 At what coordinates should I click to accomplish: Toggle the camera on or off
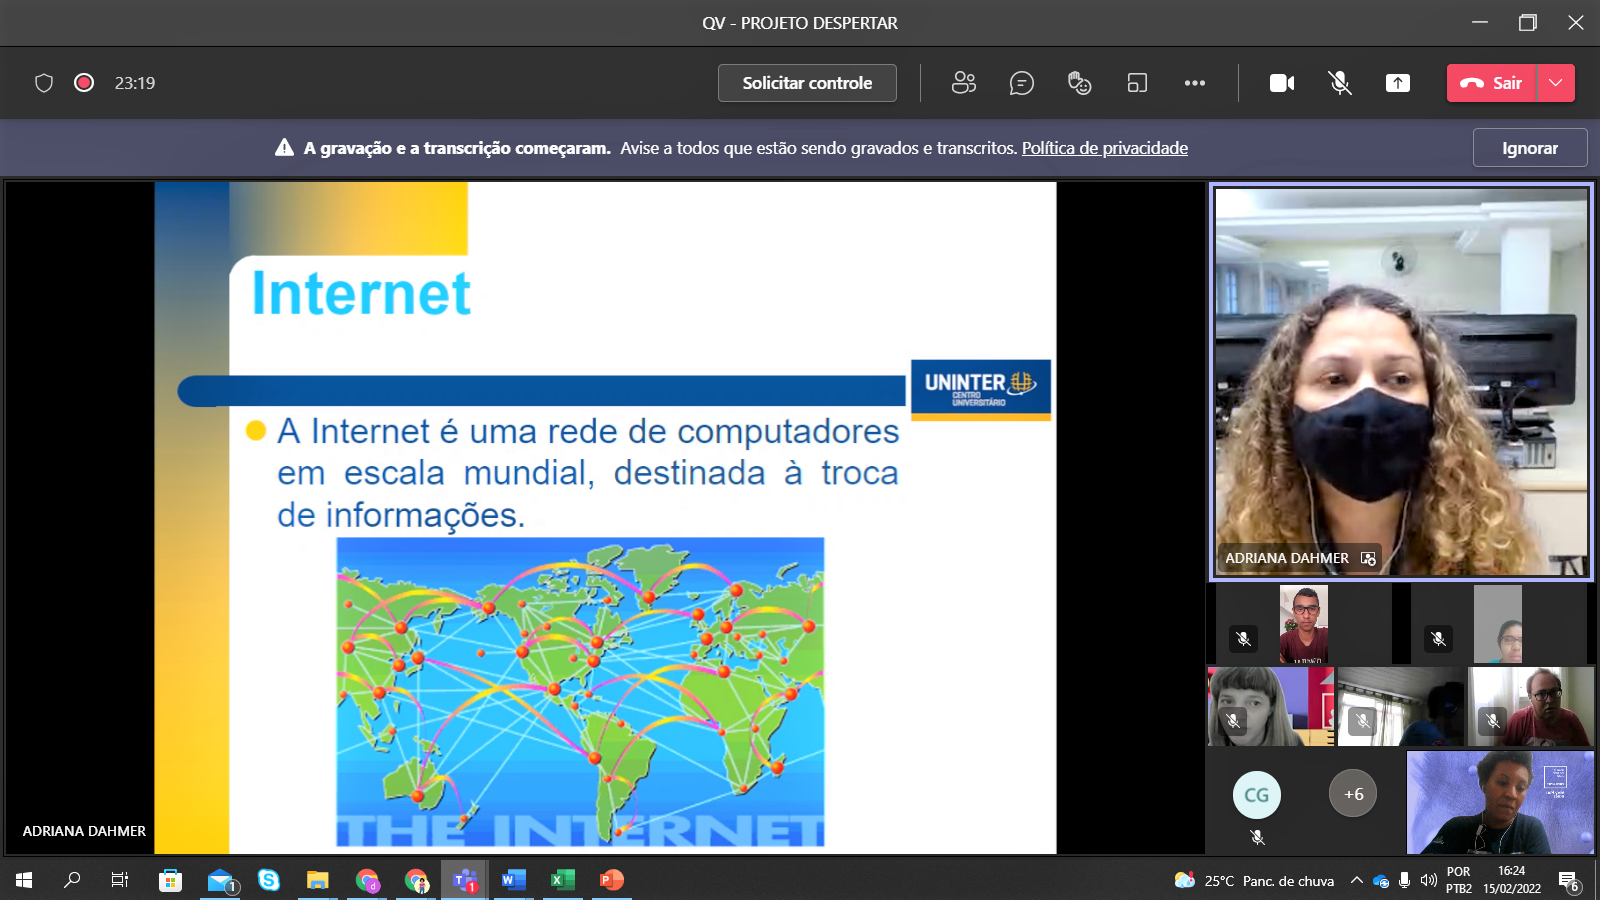1282,83
